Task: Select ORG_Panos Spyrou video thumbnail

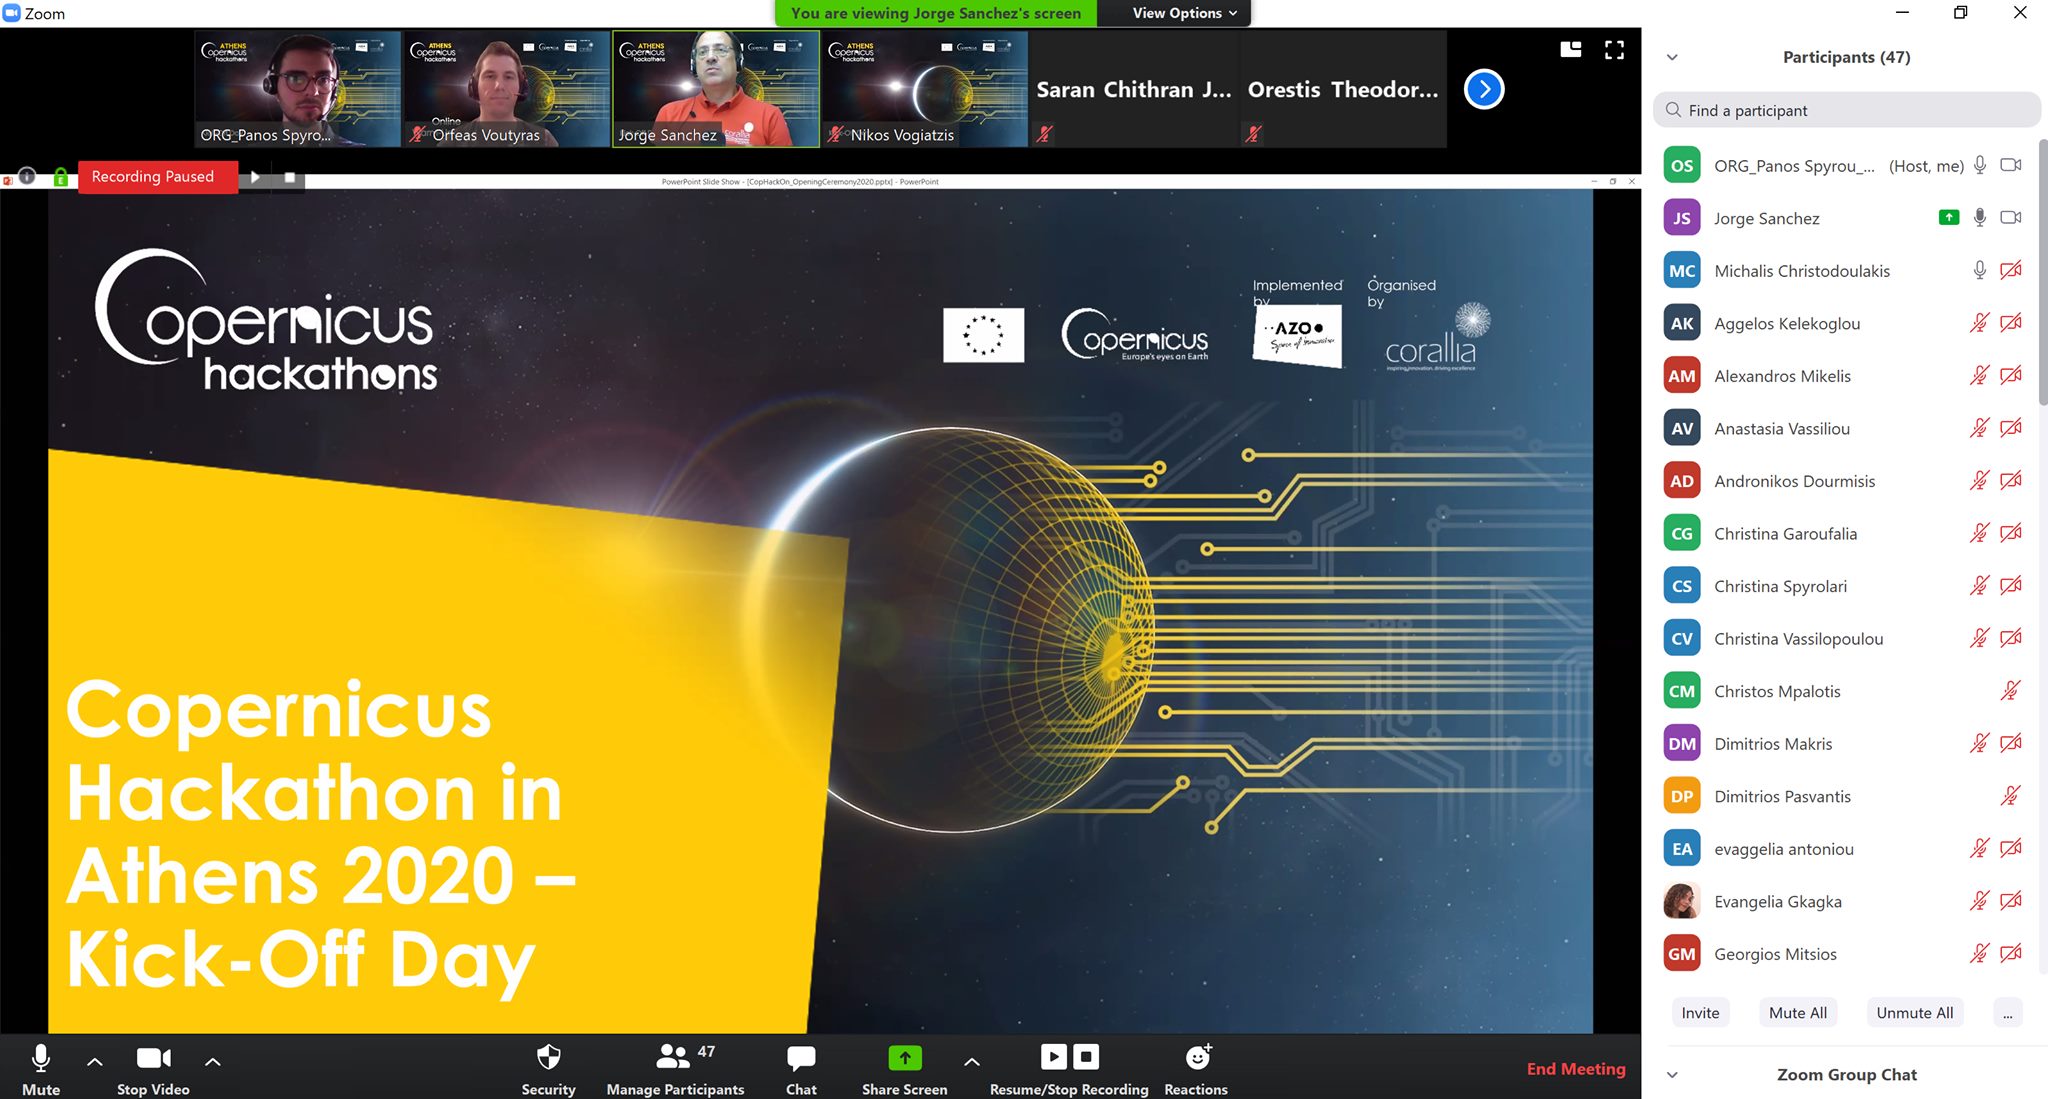Action: (297, 90)
